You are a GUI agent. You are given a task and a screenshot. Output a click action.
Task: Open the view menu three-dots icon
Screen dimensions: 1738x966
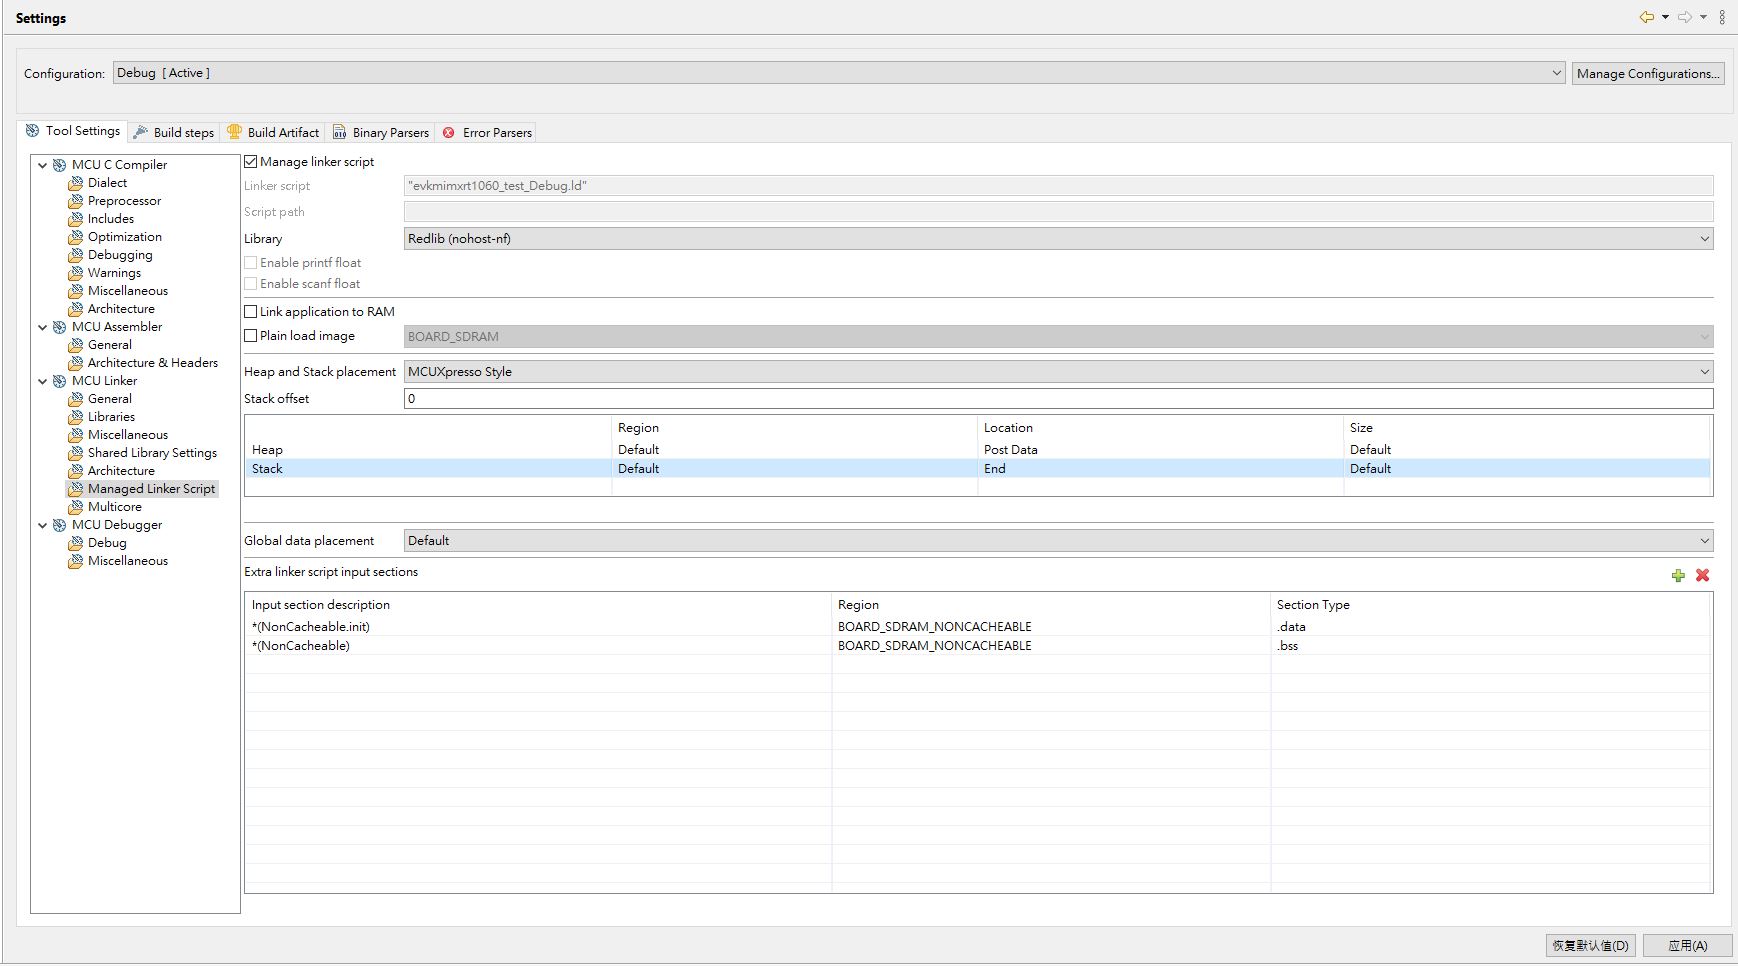coord(1722,17)
